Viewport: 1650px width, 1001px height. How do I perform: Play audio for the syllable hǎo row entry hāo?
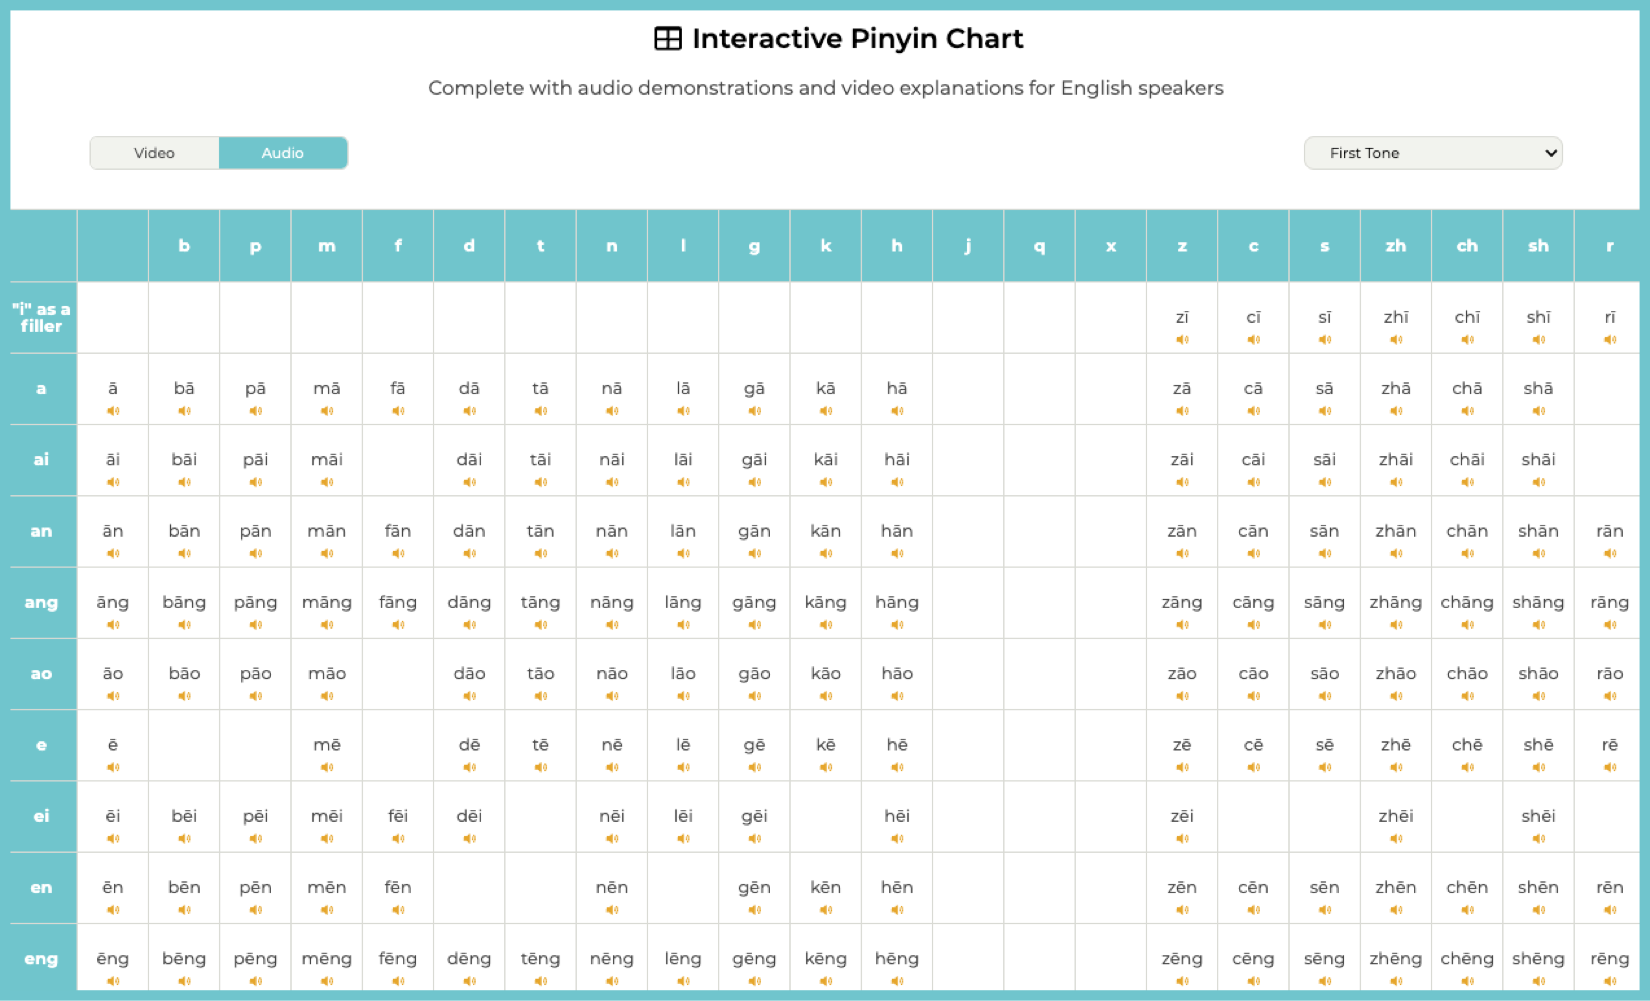pyautogui.click(x=896, y=696)
